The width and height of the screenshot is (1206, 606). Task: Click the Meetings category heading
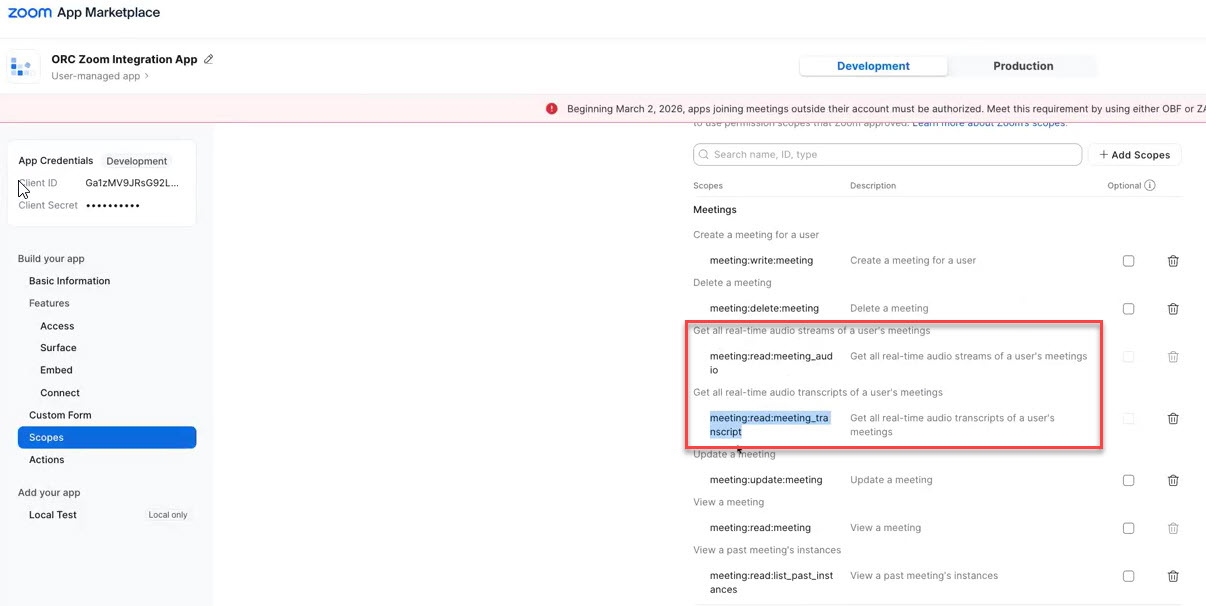pyautogui.click(x=714, y=210)
